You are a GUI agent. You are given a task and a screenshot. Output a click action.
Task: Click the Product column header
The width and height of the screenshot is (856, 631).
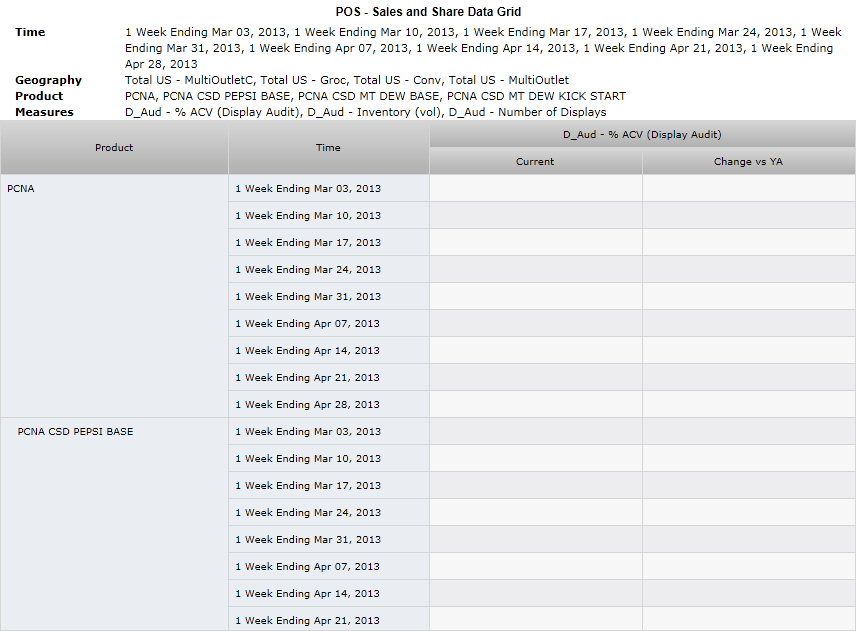(x=114, y=147)
